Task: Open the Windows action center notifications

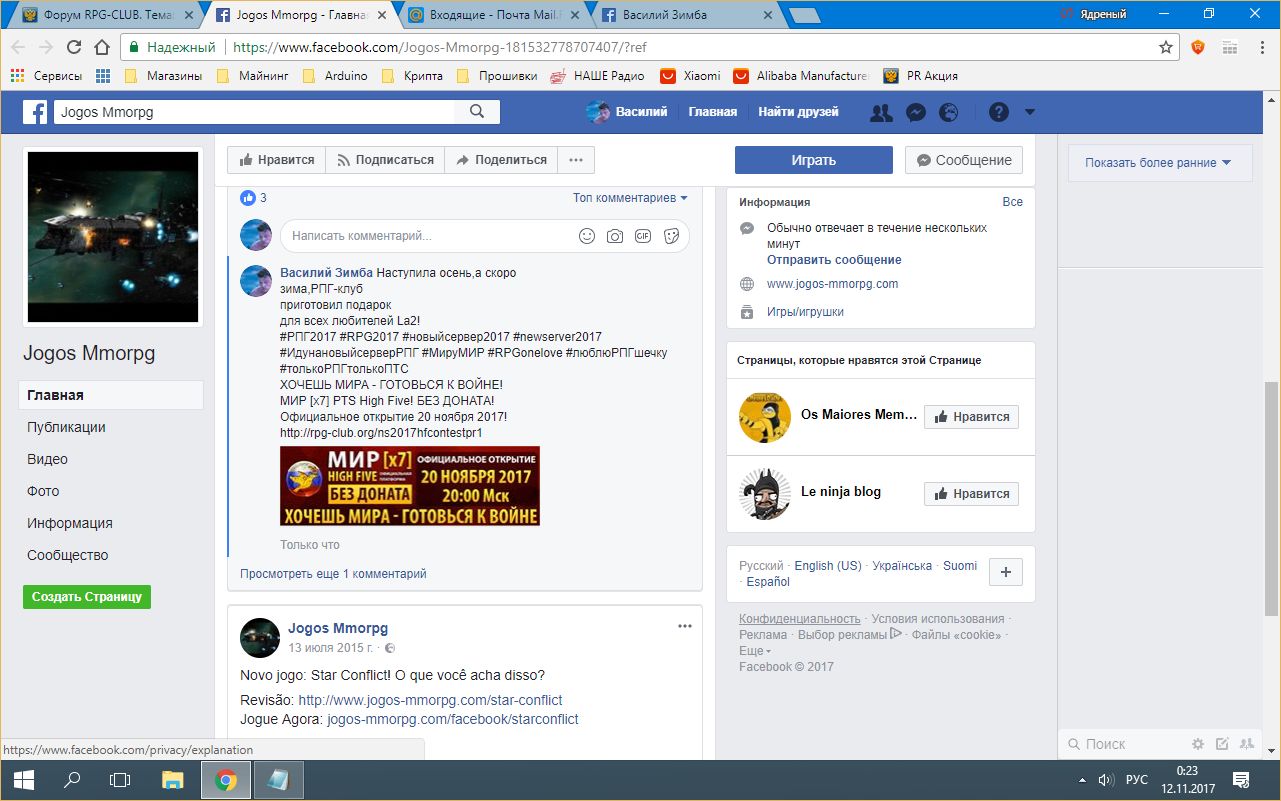Action: click(x=1241, y=780)
